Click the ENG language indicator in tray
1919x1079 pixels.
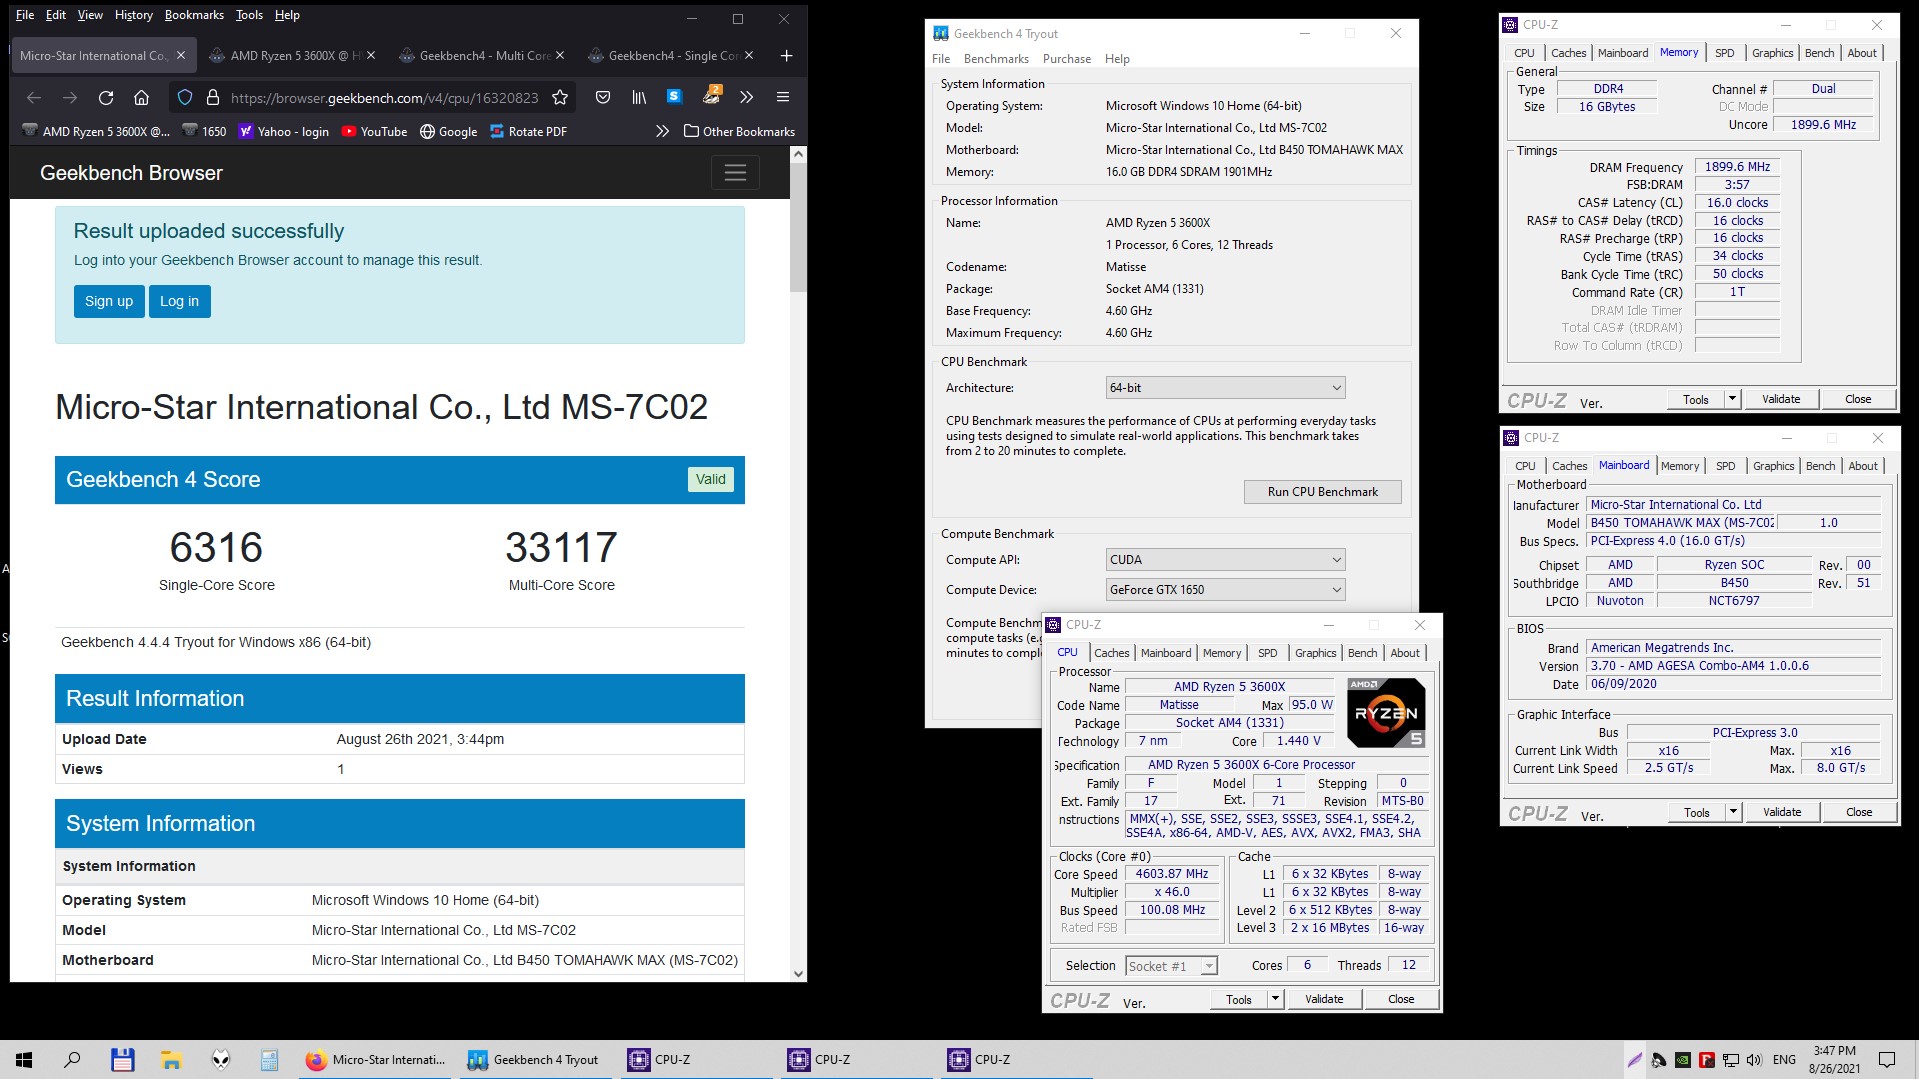click(1784, 1060)
